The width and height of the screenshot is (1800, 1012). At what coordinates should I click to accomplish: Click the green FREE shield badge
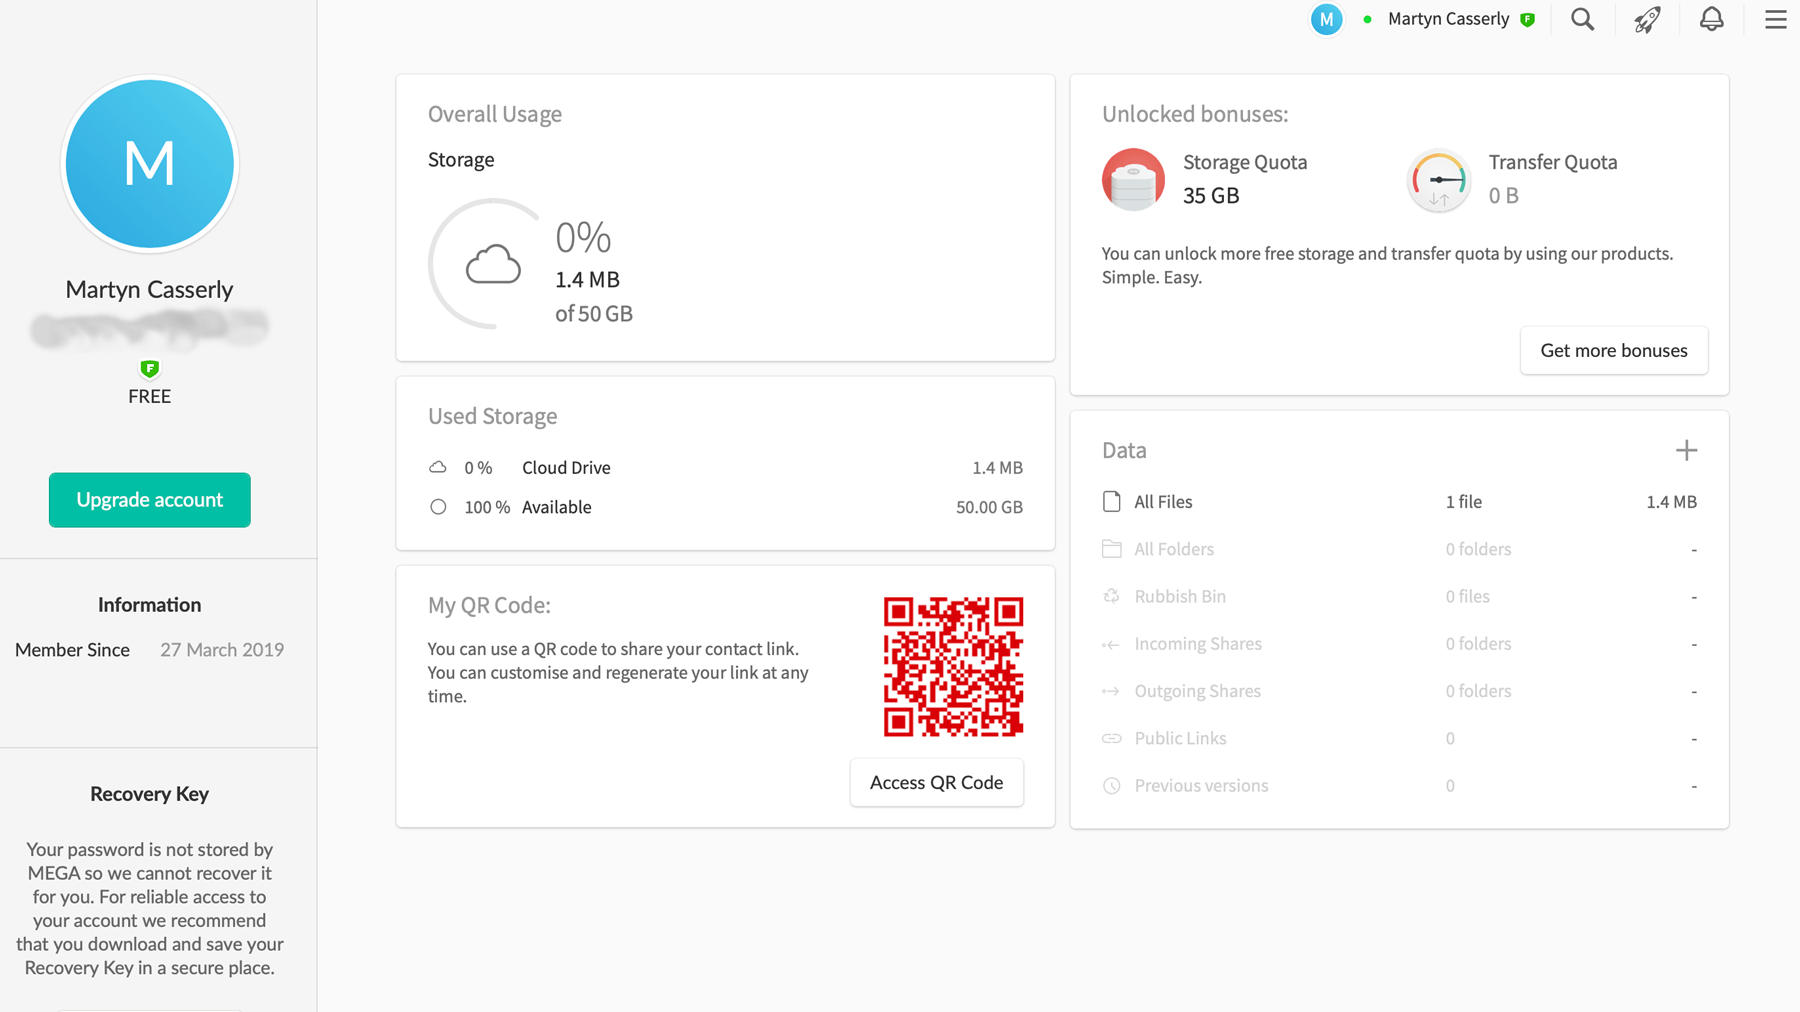coord(149,368)
